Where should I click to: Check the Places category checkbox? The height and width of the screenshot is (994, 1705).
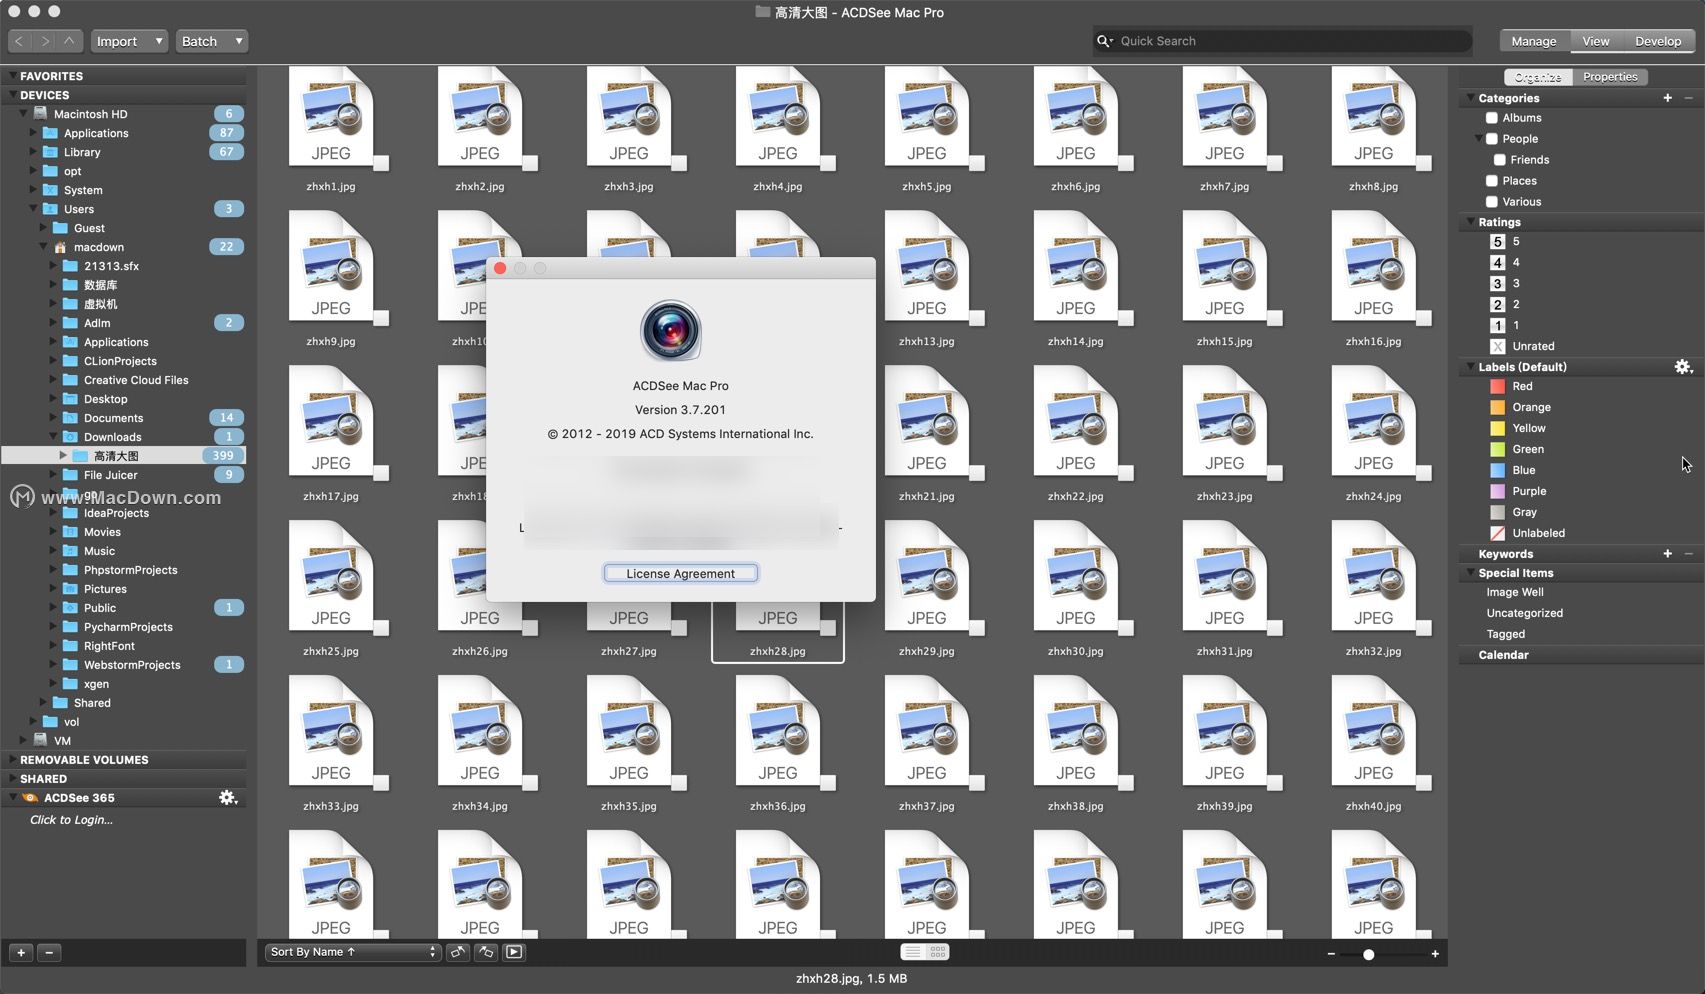(1491, 181)
